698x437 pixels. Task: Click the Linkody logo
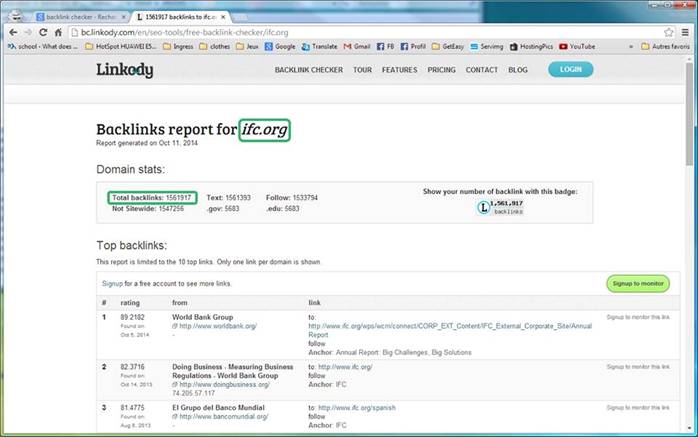click(x=124, y=70)
